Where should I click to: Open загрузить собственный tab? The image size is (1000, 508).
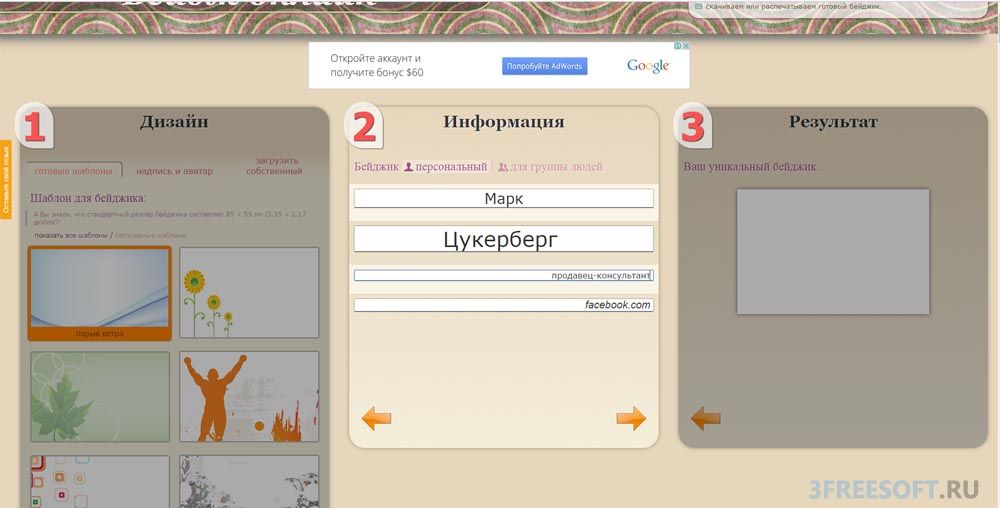[x=274, y=166]
